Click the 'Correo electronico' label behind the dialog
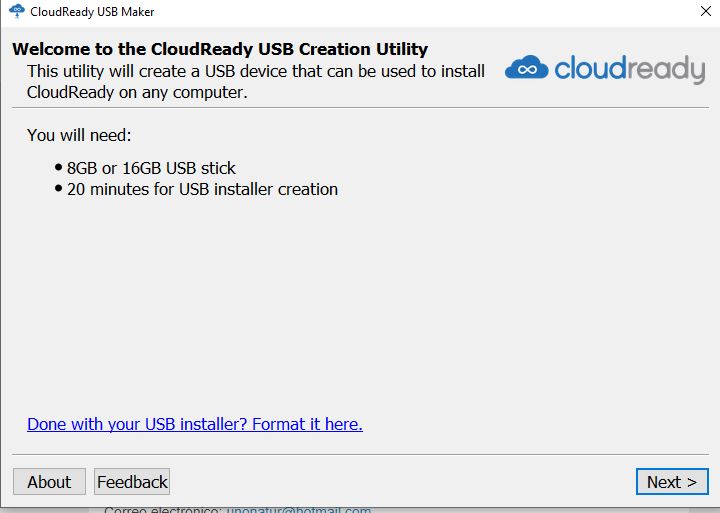Screen dimensions: 720x513 tap(160, 509)
